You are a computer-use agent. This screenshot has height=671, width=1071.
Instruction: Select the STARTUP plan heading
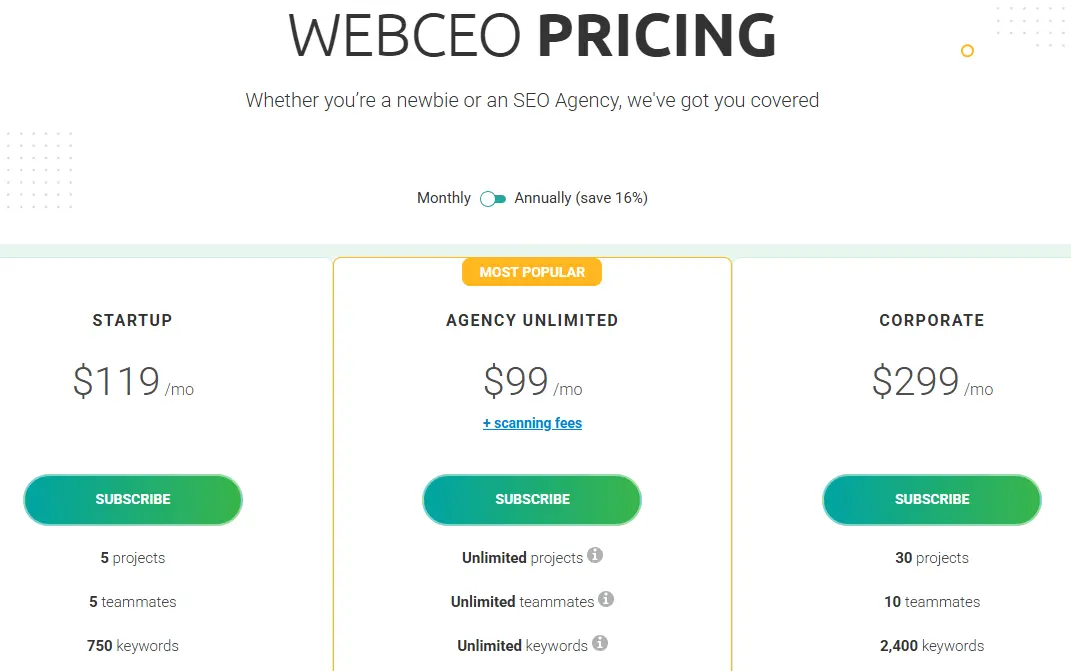132,320
